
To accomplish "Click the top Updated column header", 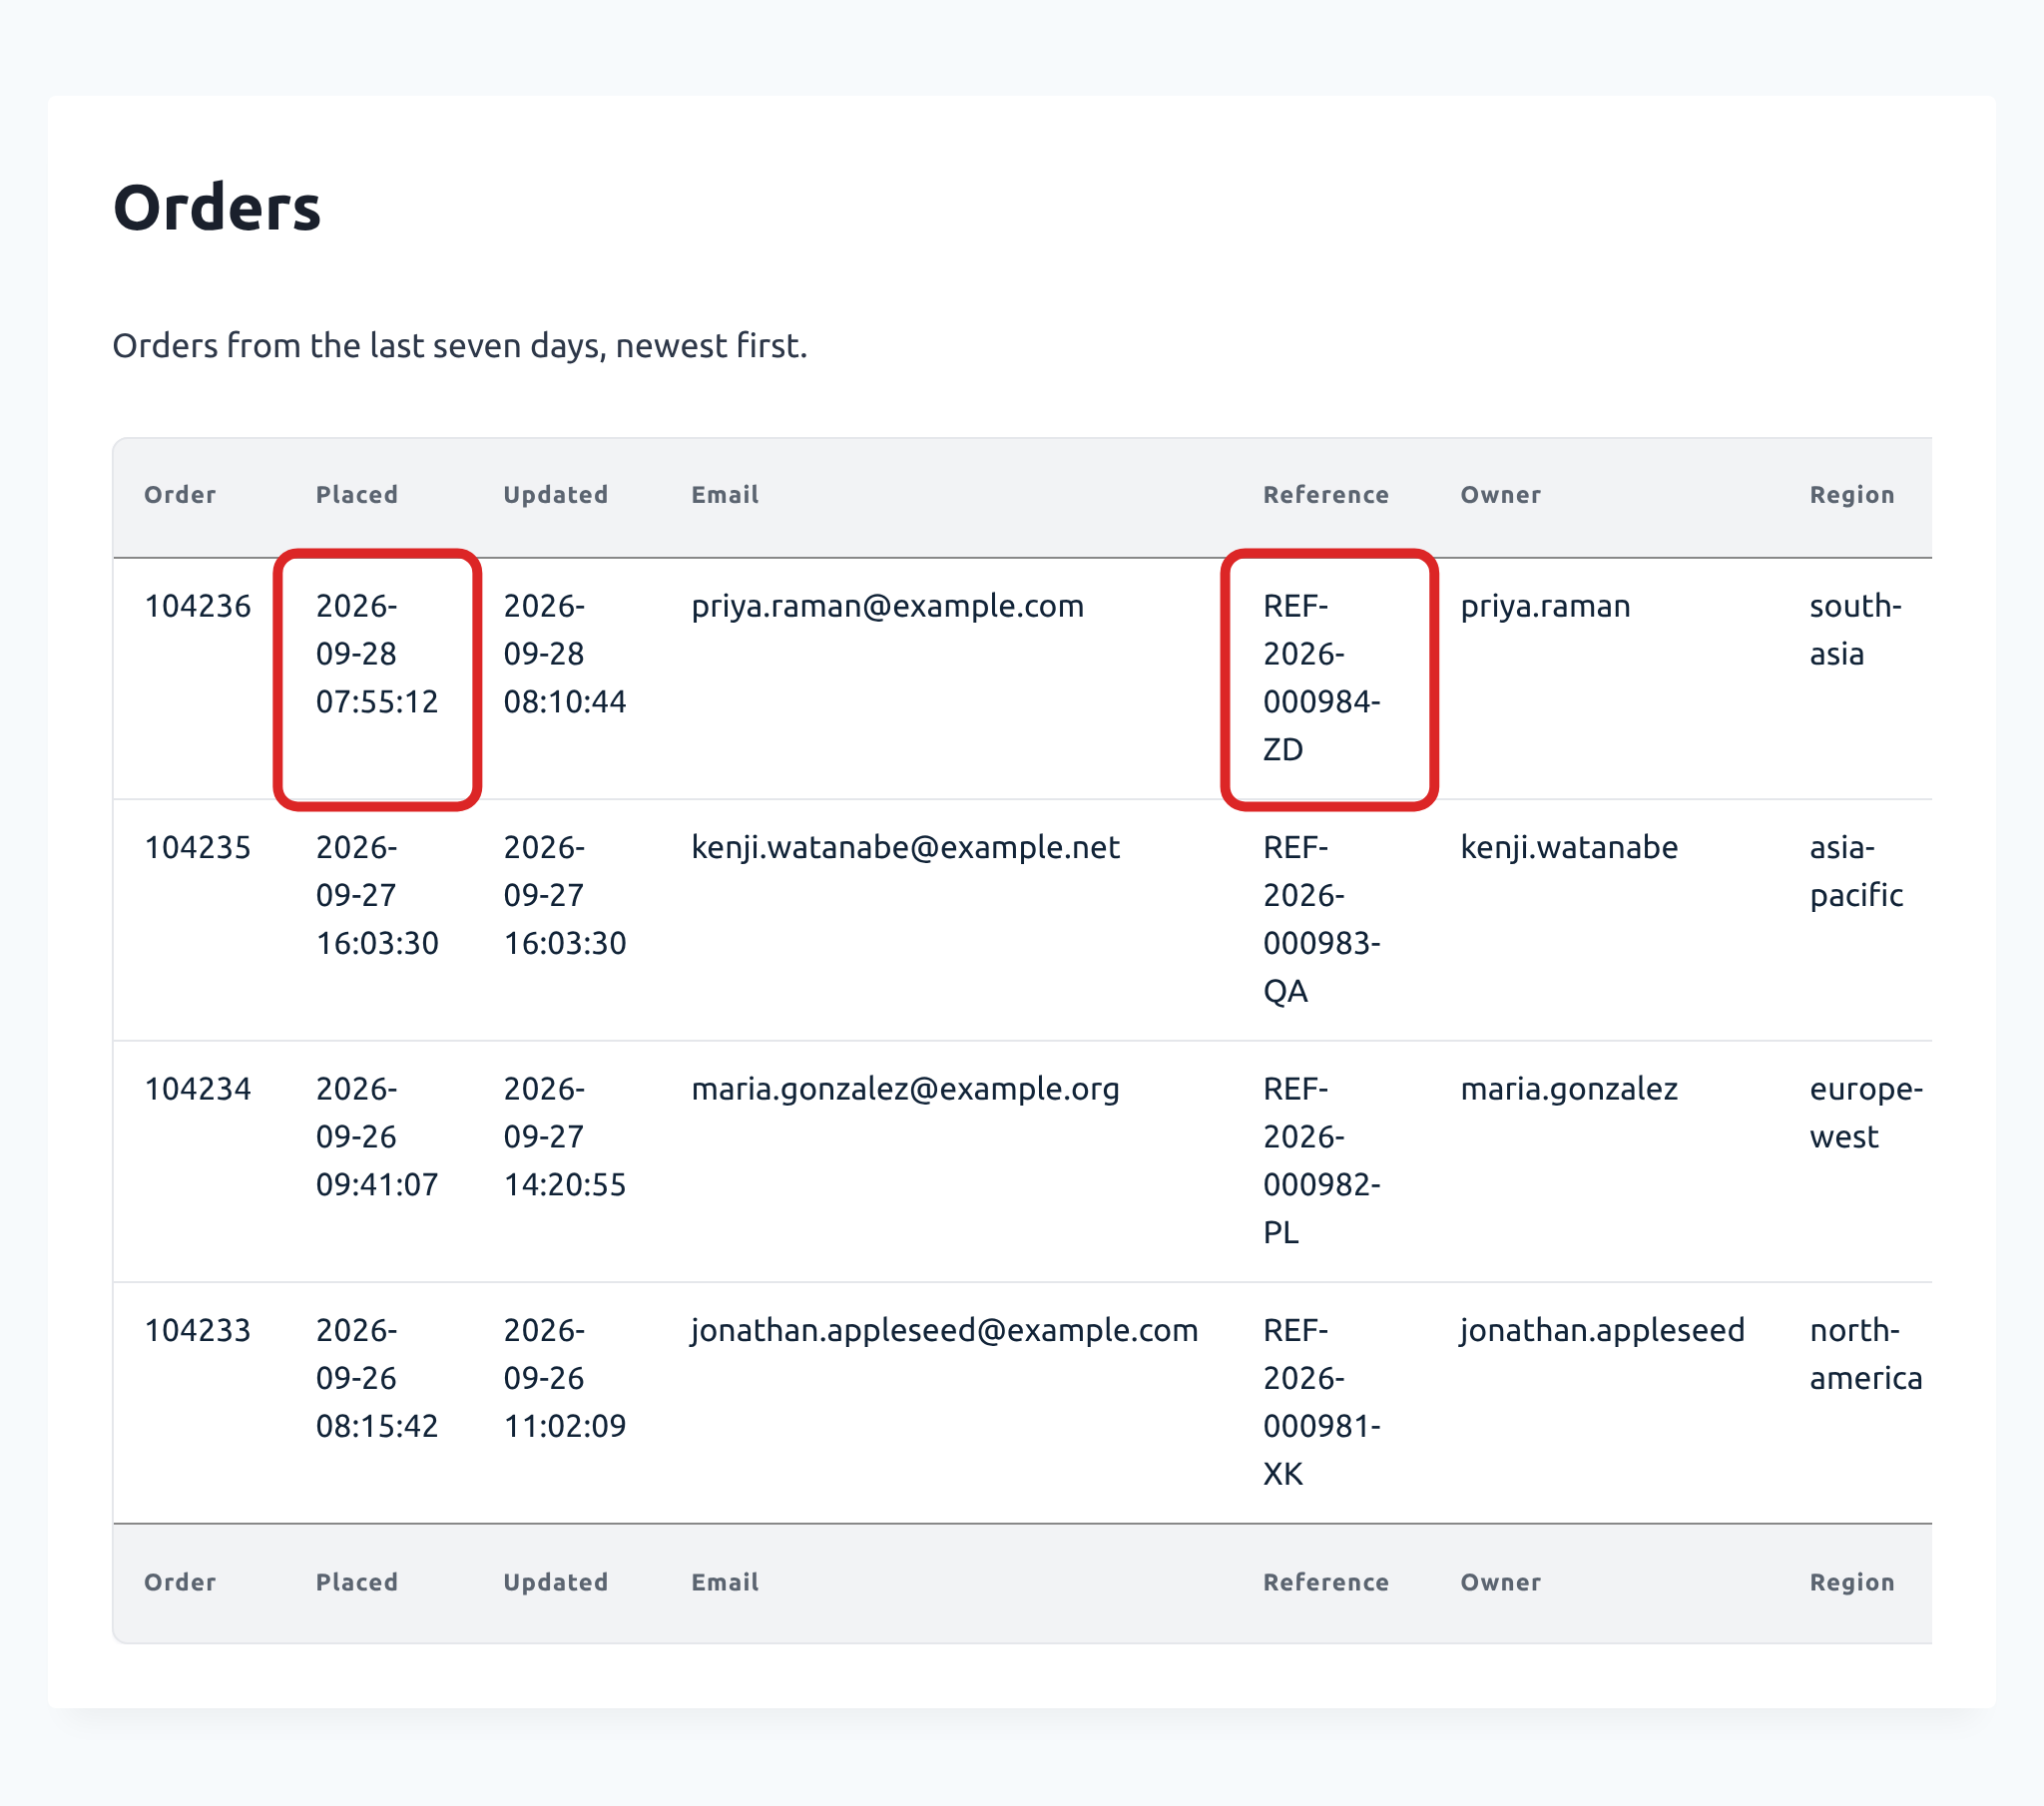I will tap(556, 495).
